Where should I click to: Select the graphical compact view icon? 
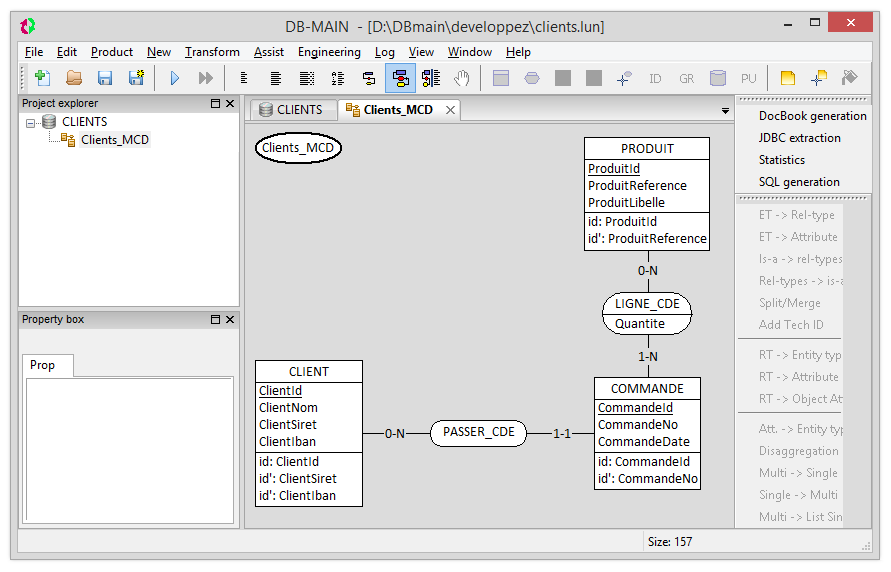[x=369, y=78]
